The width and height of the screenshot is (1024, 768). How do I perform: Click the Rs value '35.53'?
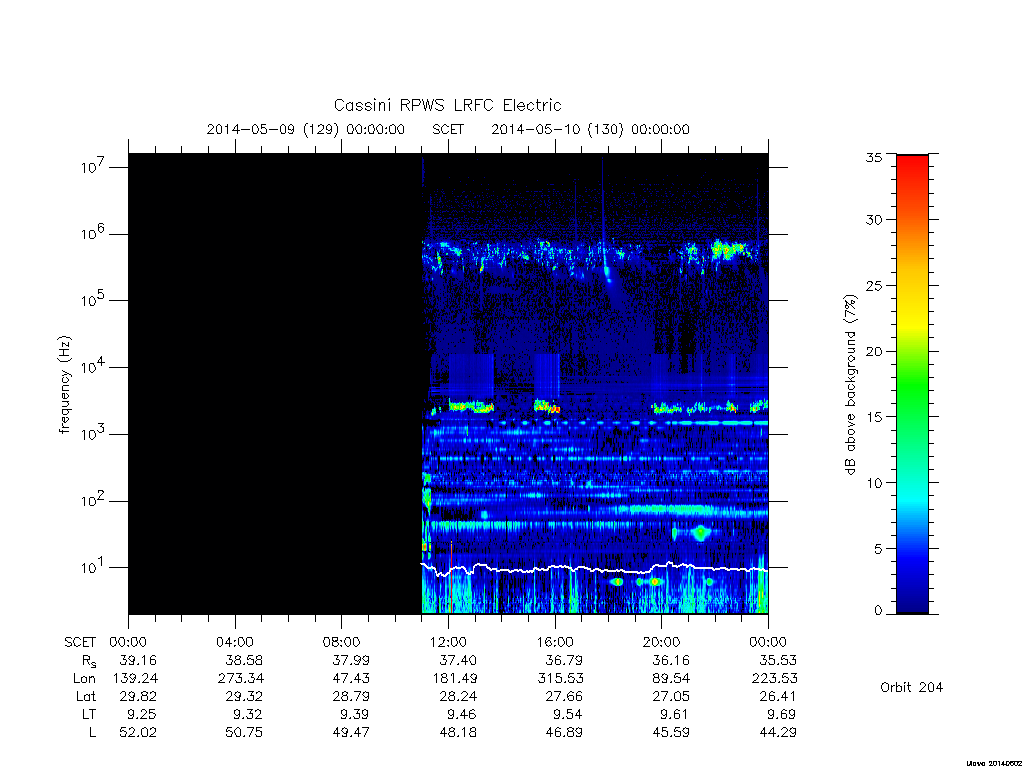778,660
